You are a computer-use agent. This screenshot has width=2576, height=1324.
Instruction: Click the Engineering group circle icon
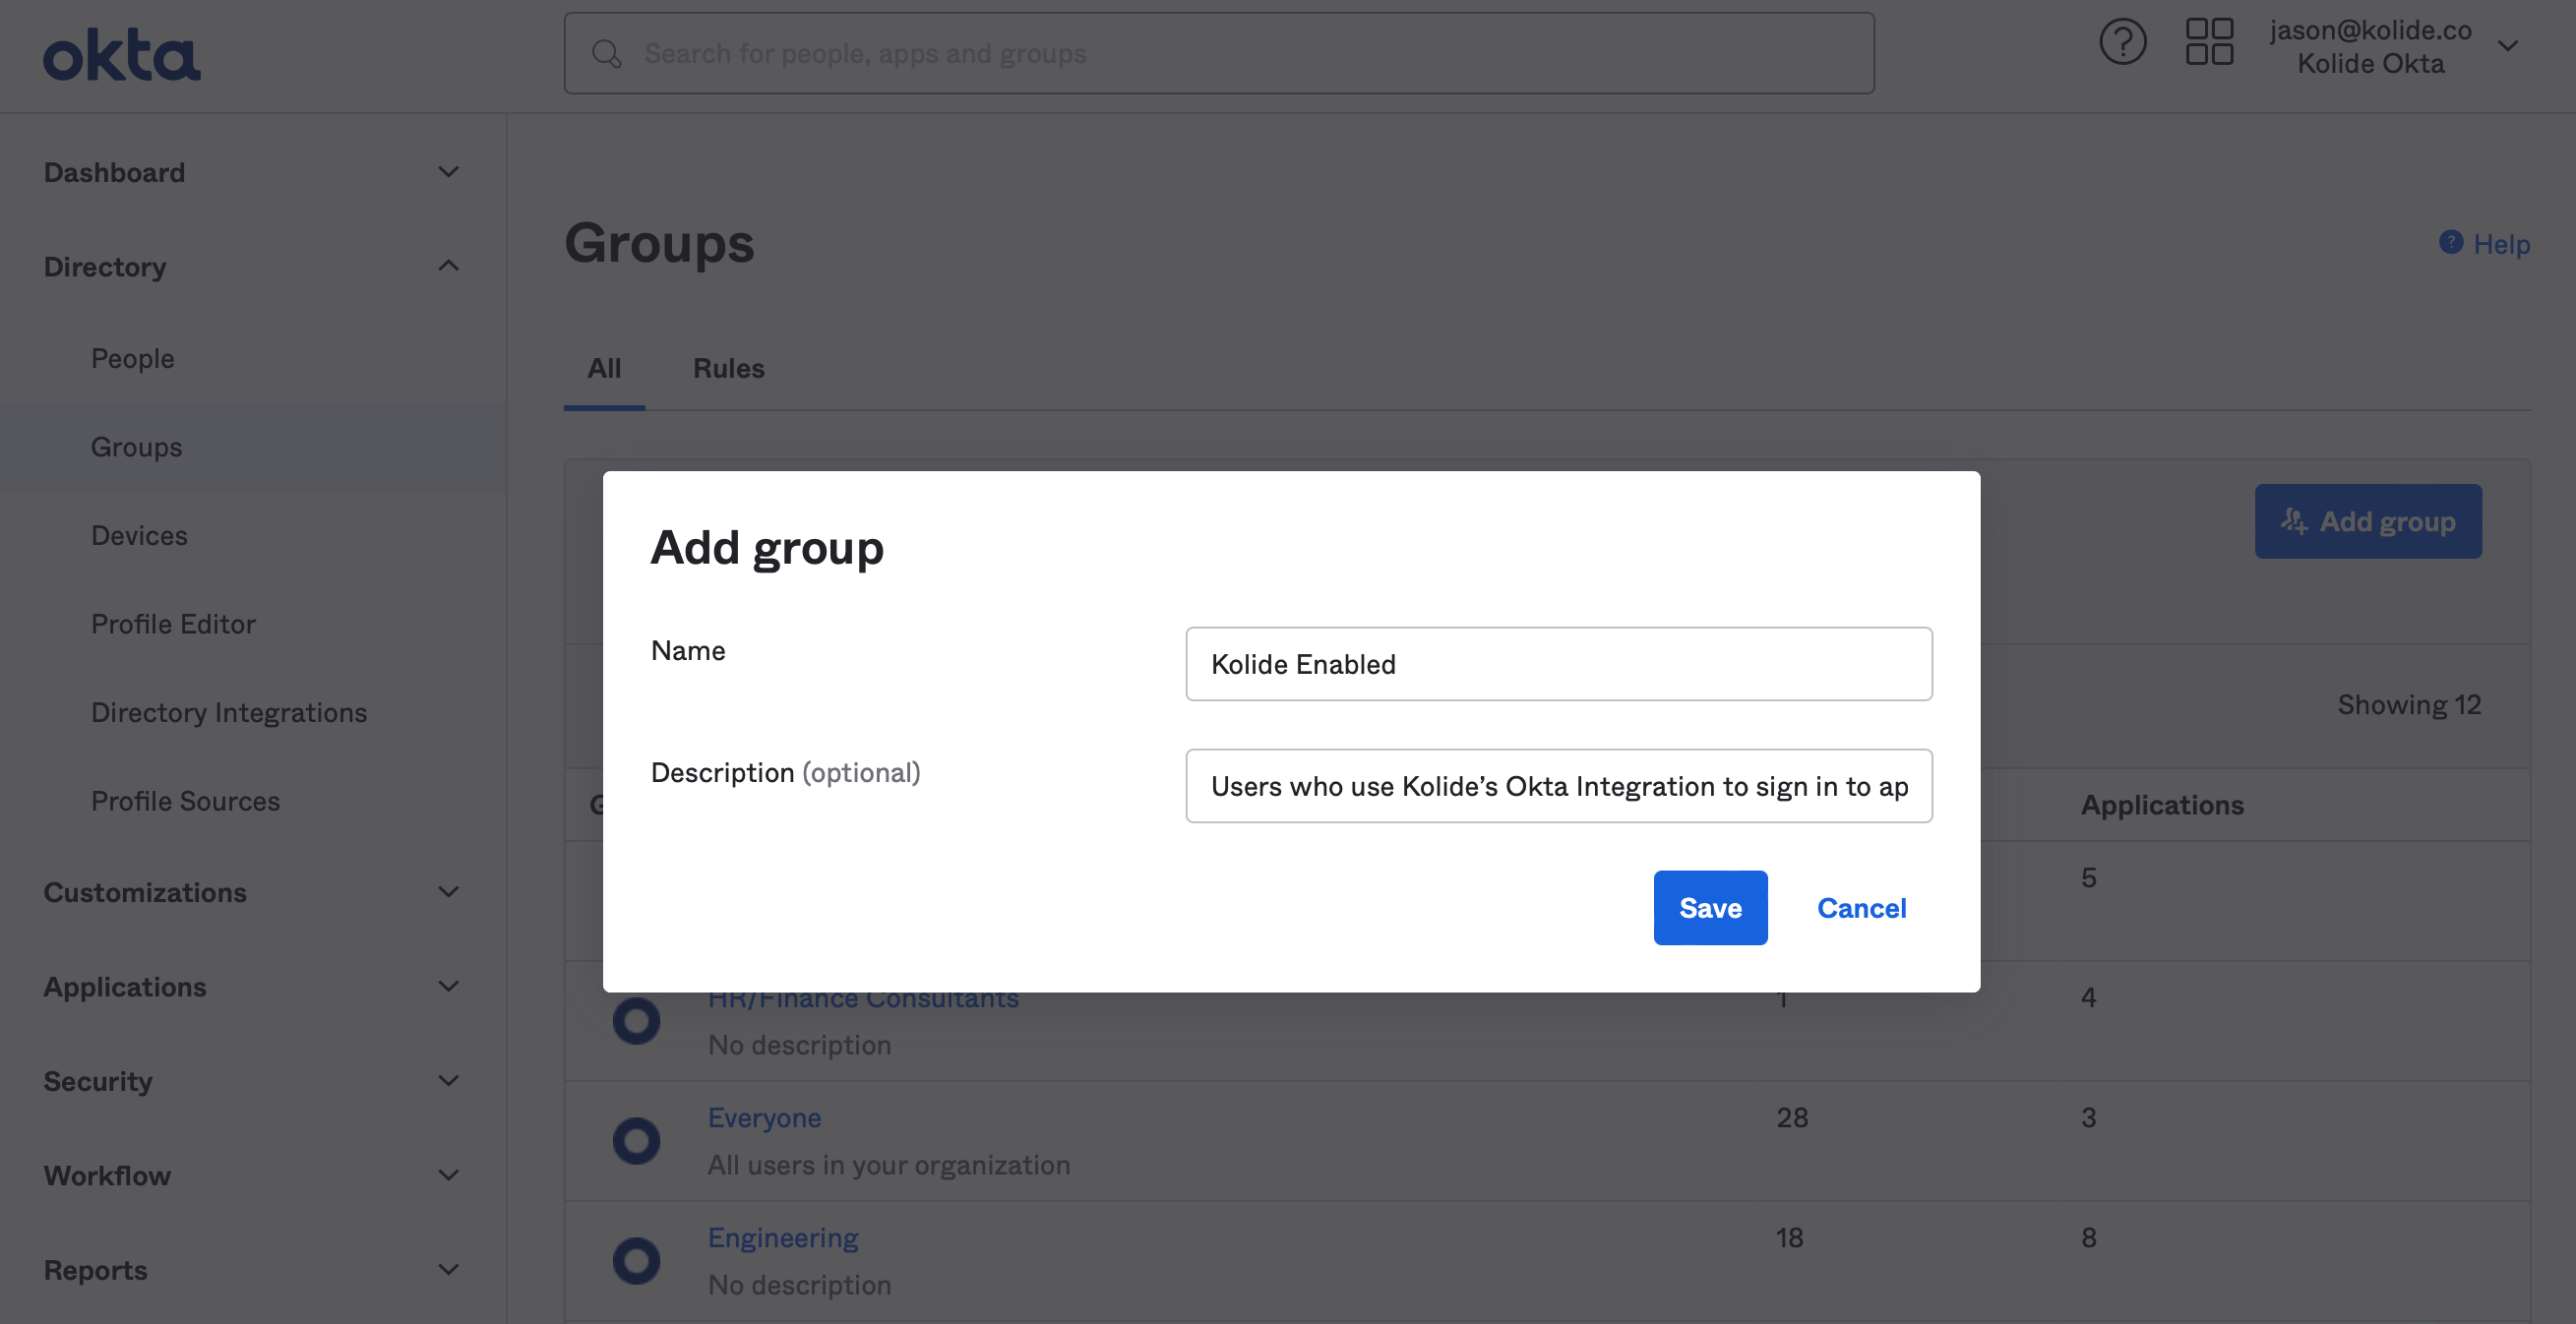tap(636, 1261)
